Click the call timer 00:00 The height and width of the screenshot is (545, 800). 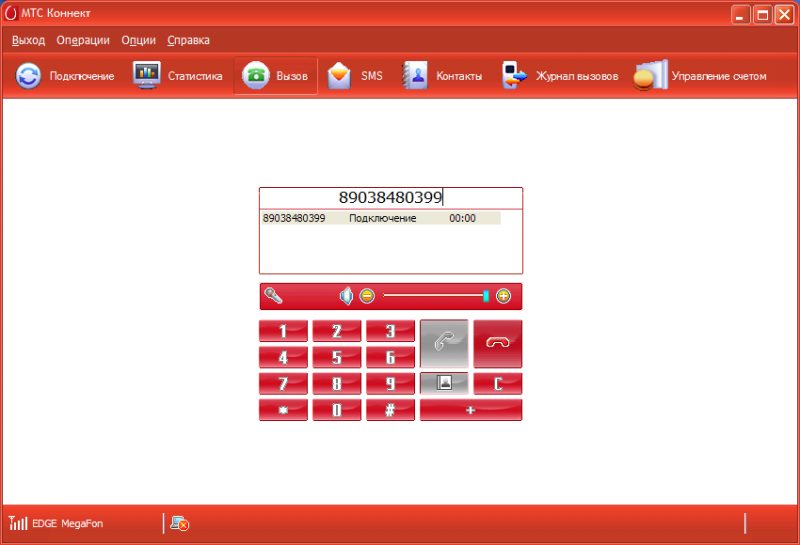(462, 218)
